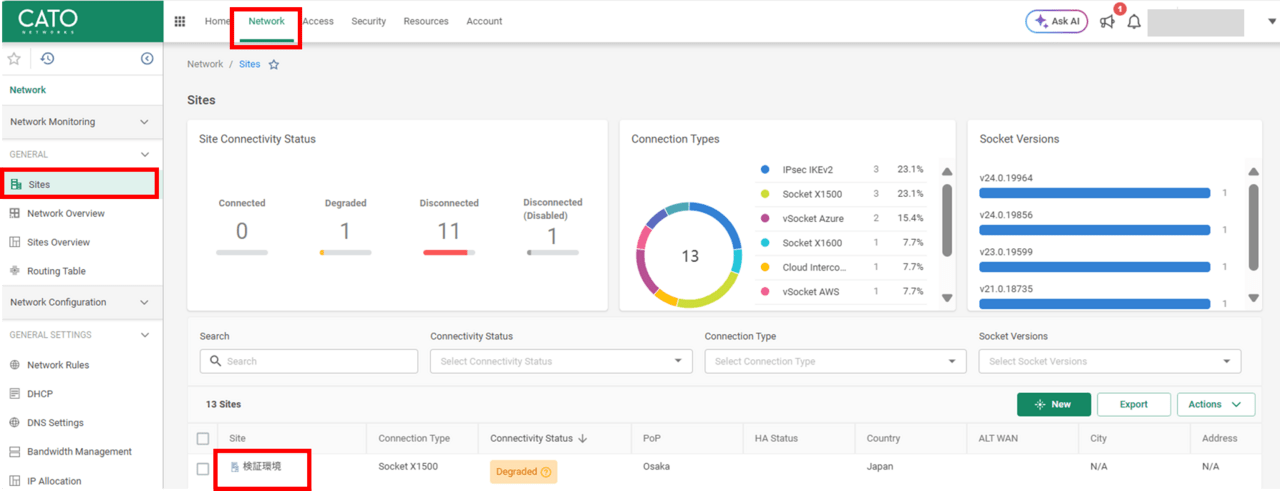Click the sites Search input field

point(309,361)
